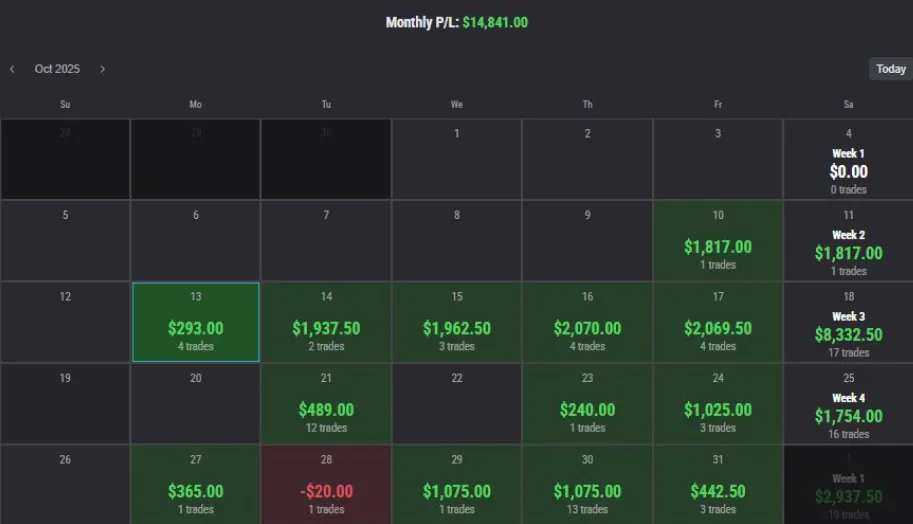Viewport: 913px width, 524px height.
Task: Select empty day October 26
Action: click(x=65, y=484)
